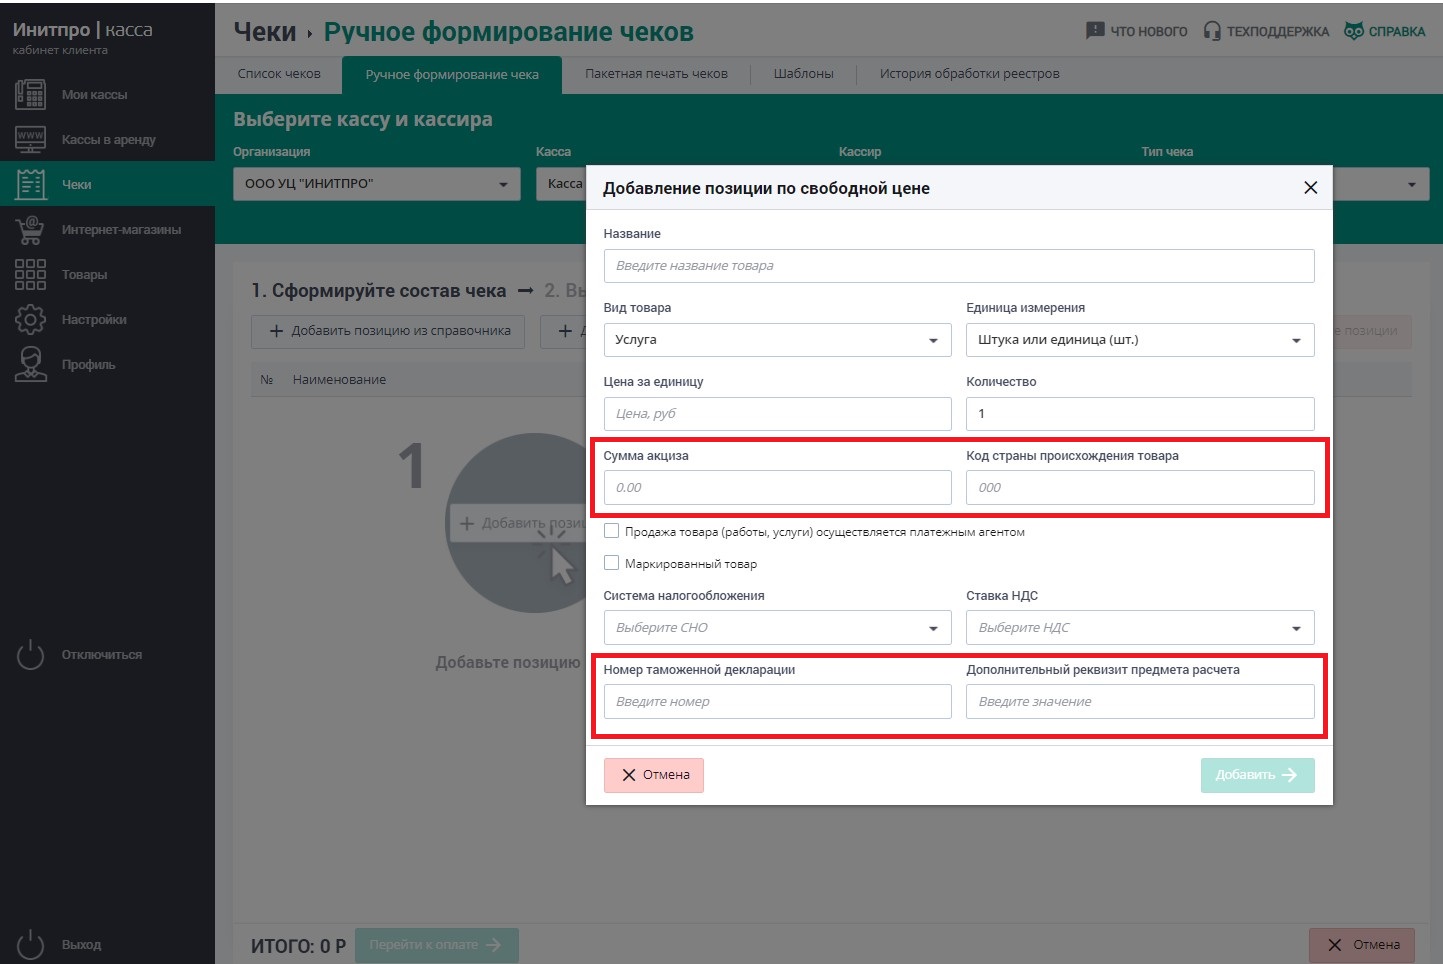Image resolution: width=1443 pixels, height=964 pixels.
Task: Close the Добавление позиции dialog
Action: 1310,188
